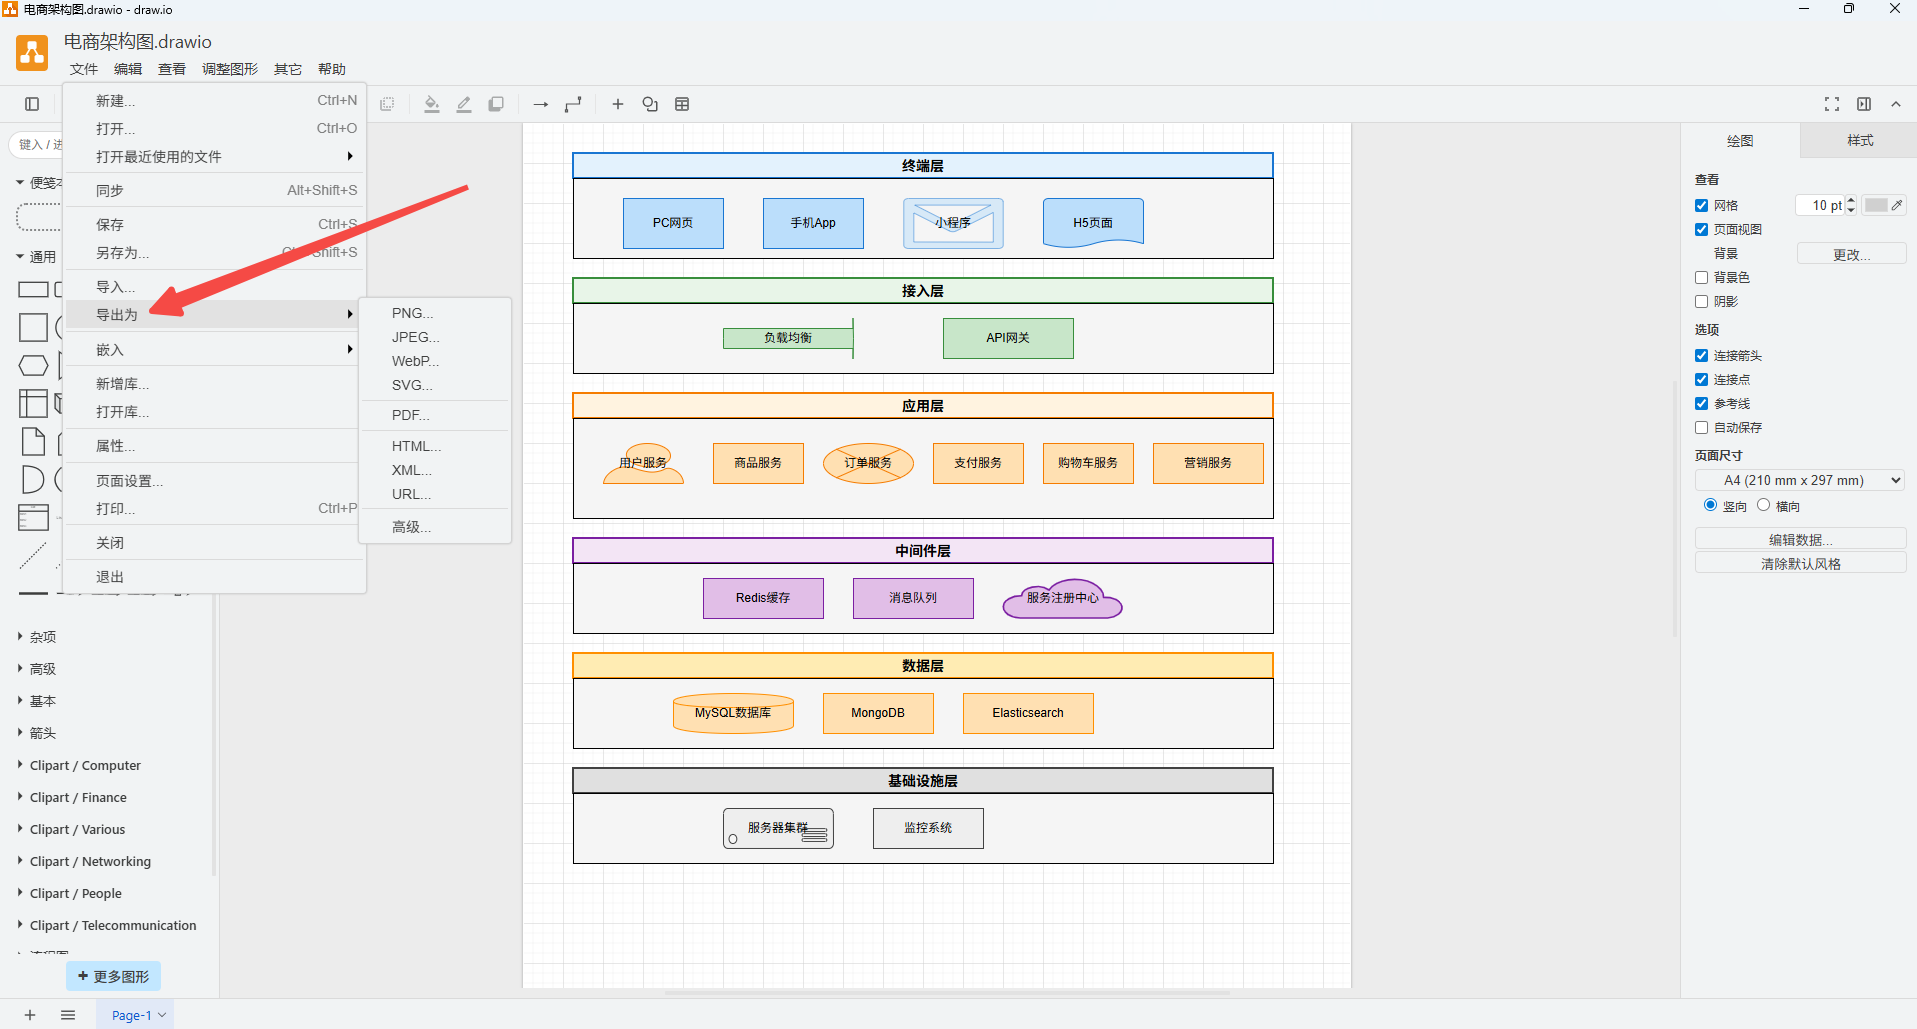Select the Redis缓存 shape on canvas
1917x1029 pixels.
[763, 598]
